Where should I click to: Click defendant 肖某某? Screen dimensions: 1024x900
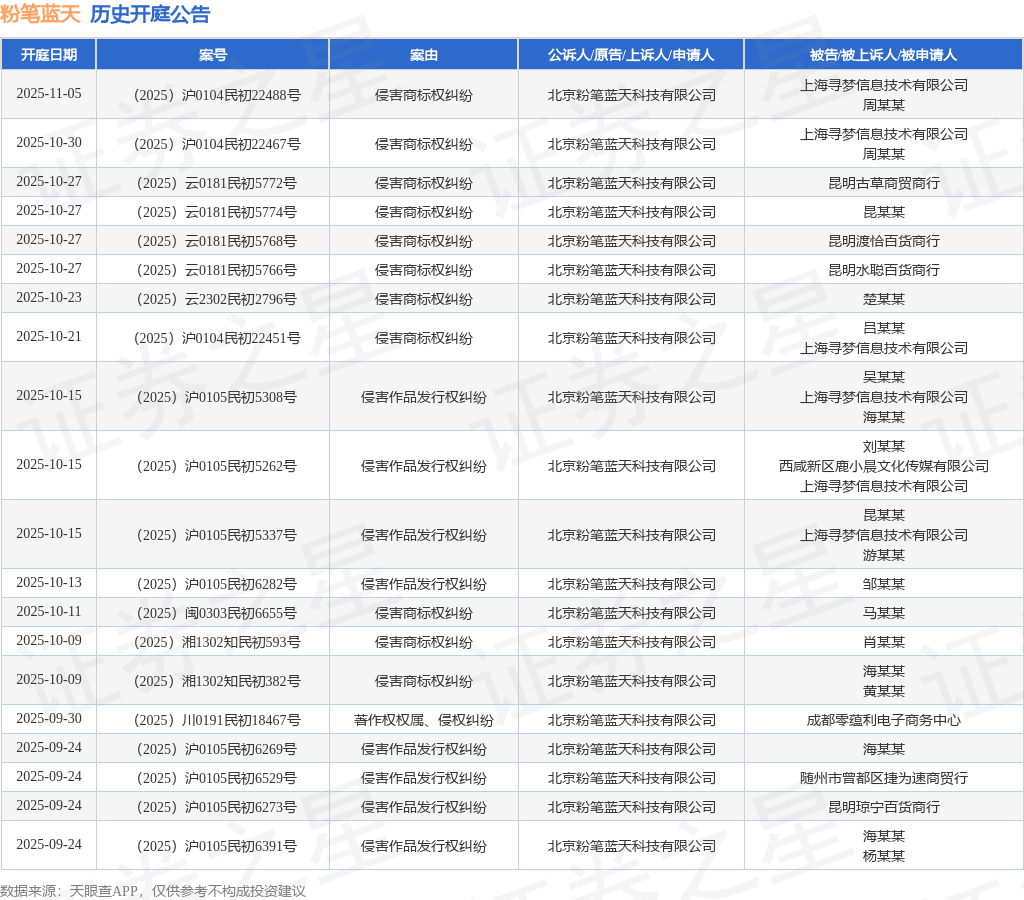[884, 643]
